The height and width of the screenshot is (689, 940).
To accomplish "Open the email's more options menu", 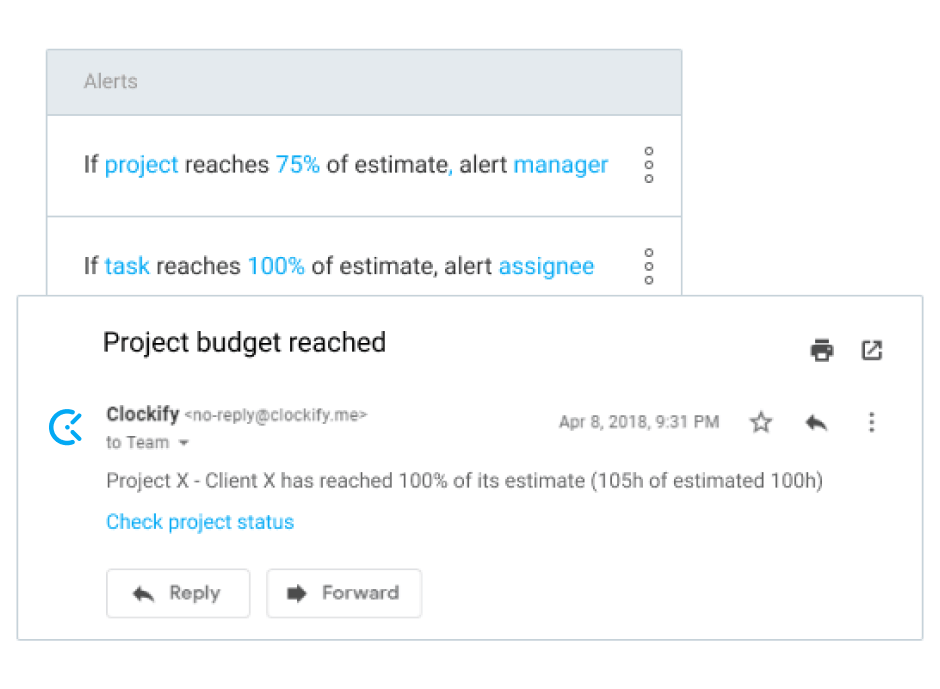I will (x=871, y=422).
